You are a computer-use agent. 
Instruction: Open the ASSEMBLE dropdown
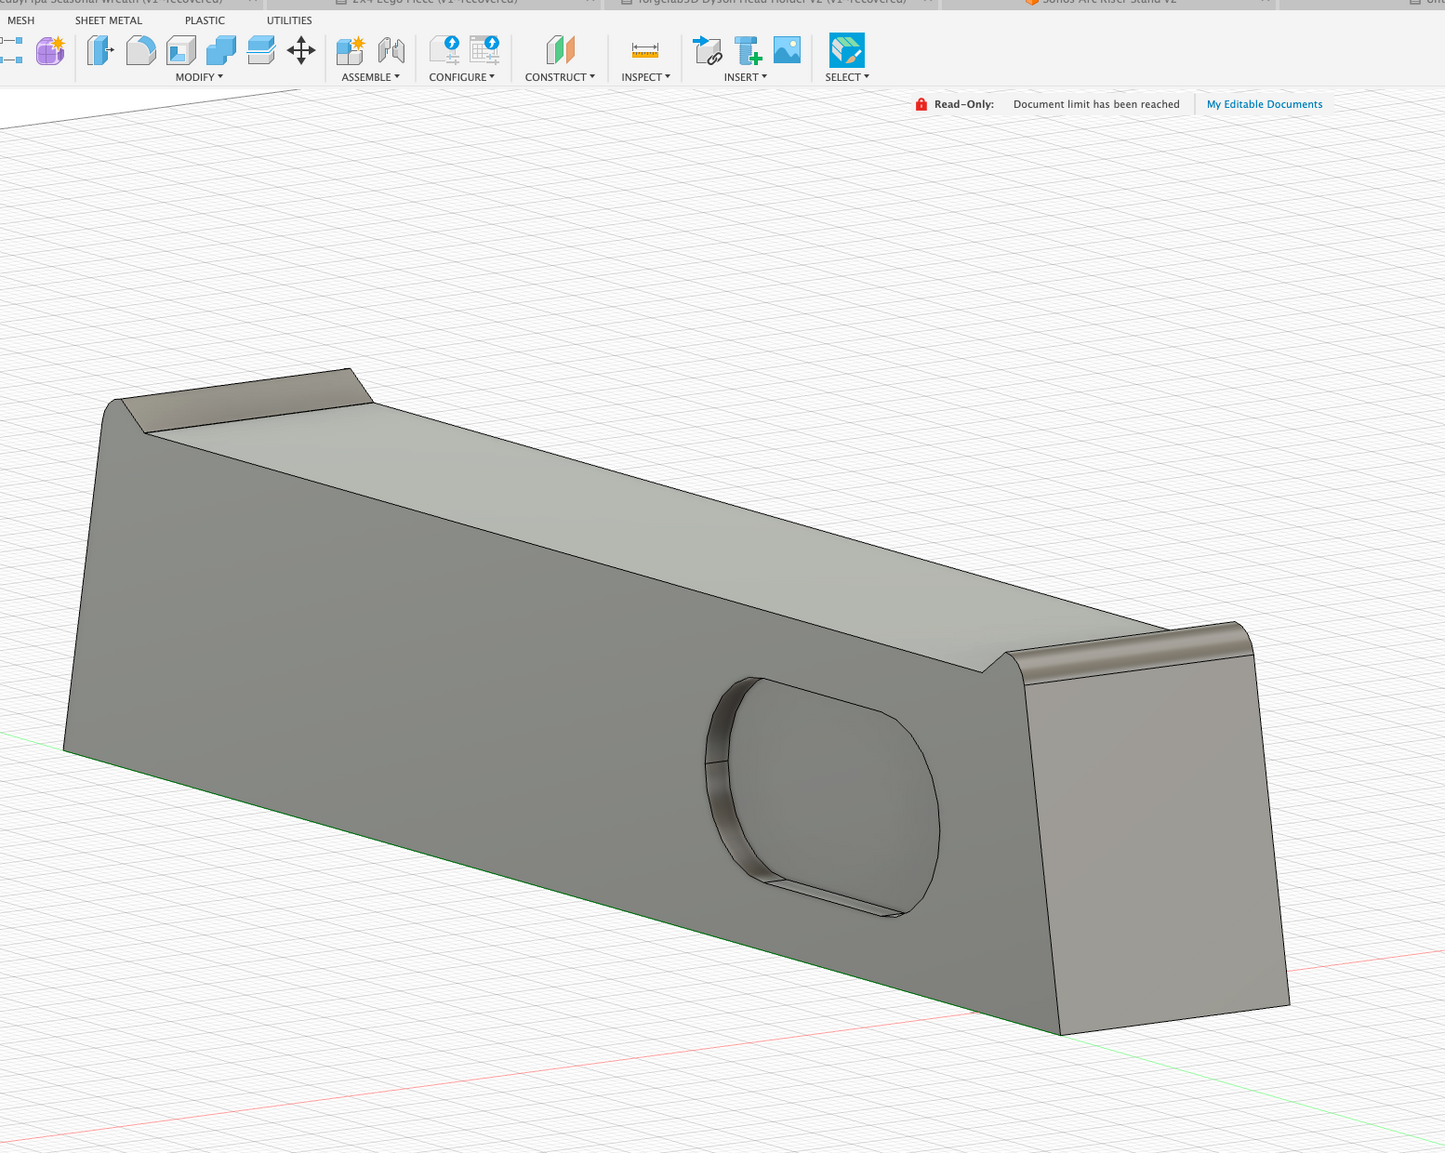[370, 77]
